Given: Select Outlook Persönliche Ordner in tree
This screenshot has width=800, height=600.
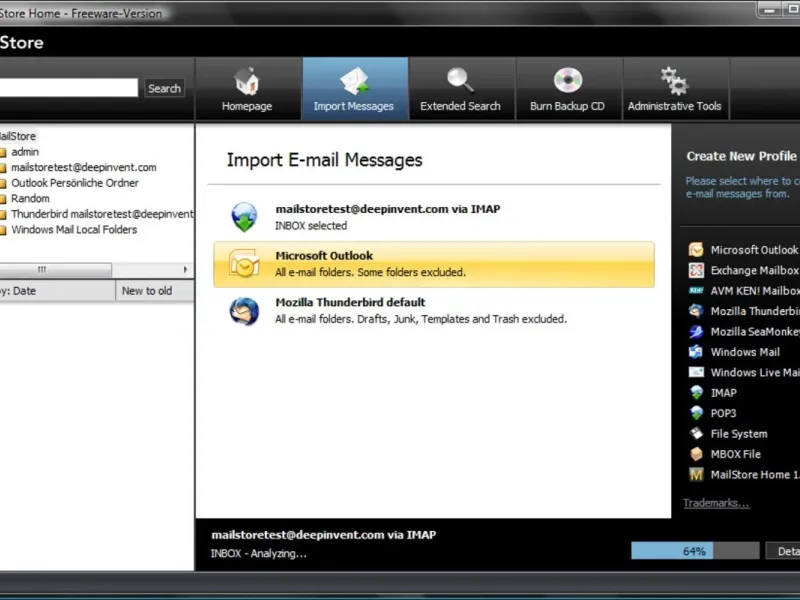Looking at the screenshot, I should 75,183.
